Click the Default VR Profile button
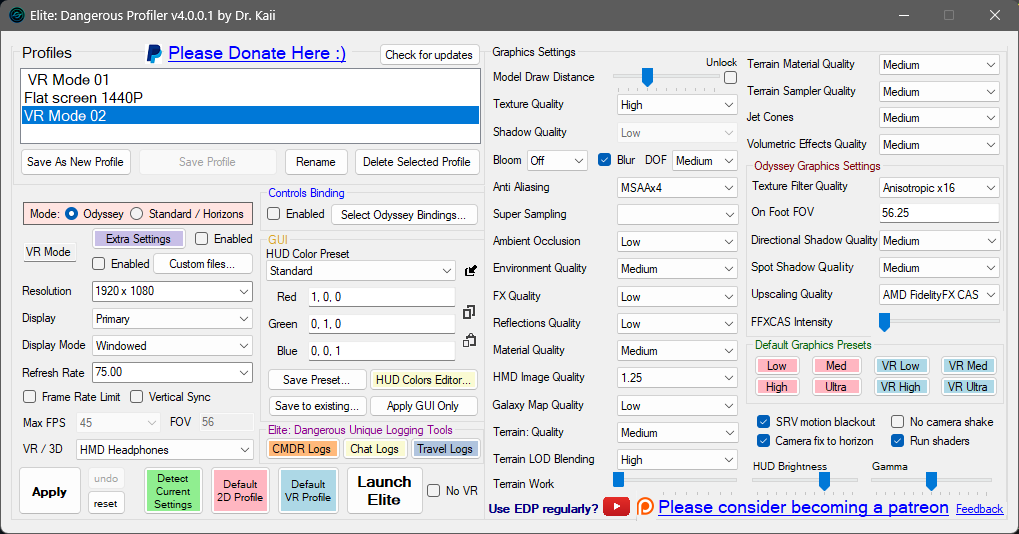This screenshot has width=1019, height=534. 308,491
